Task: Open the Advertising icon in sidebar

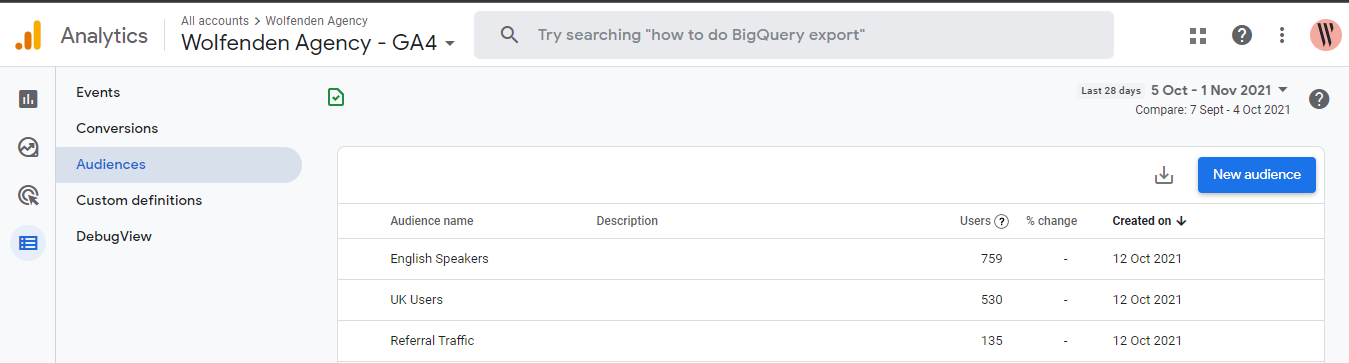Action: (x=28, y=195)
